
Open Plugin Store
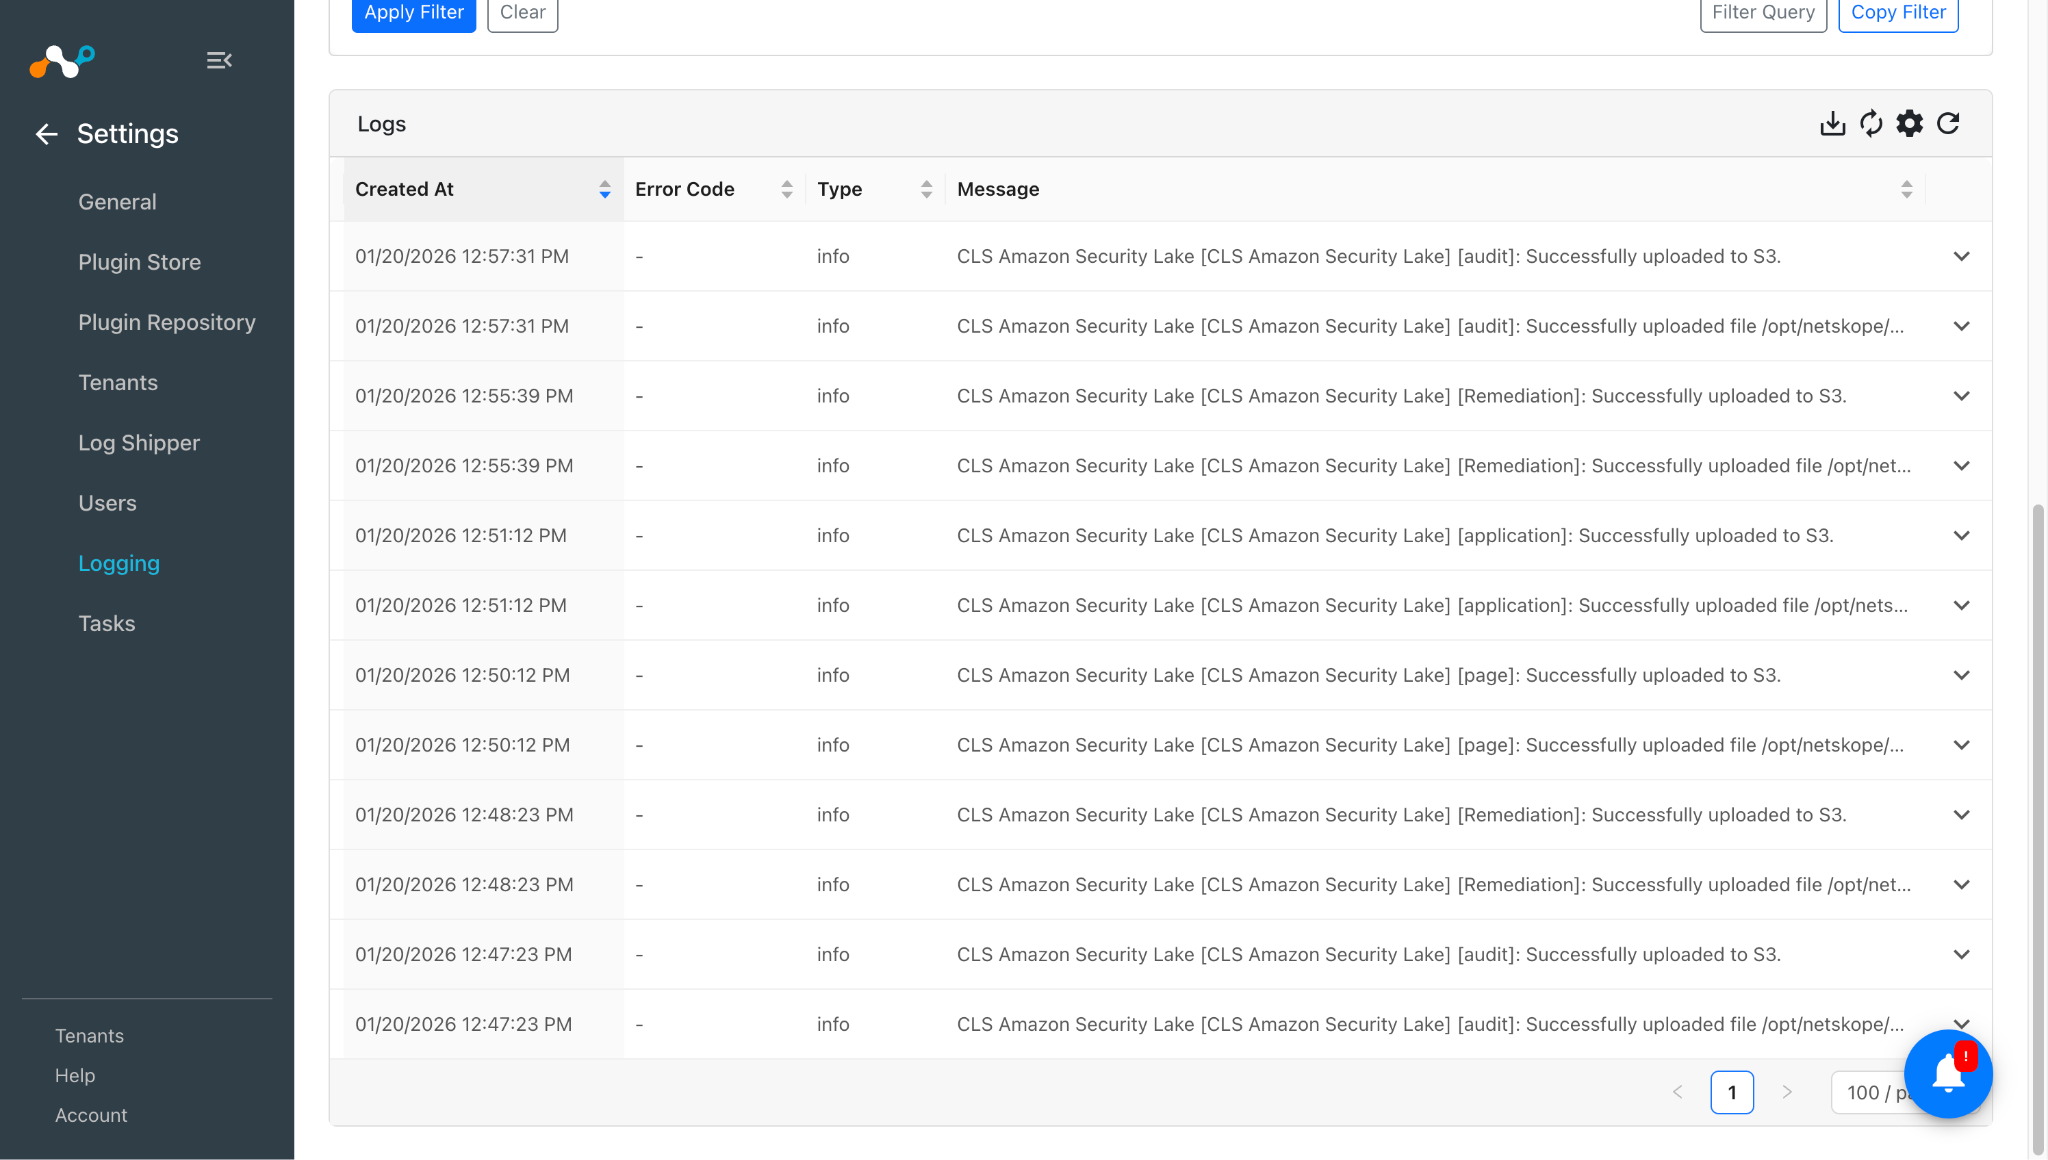click(139, 262)
